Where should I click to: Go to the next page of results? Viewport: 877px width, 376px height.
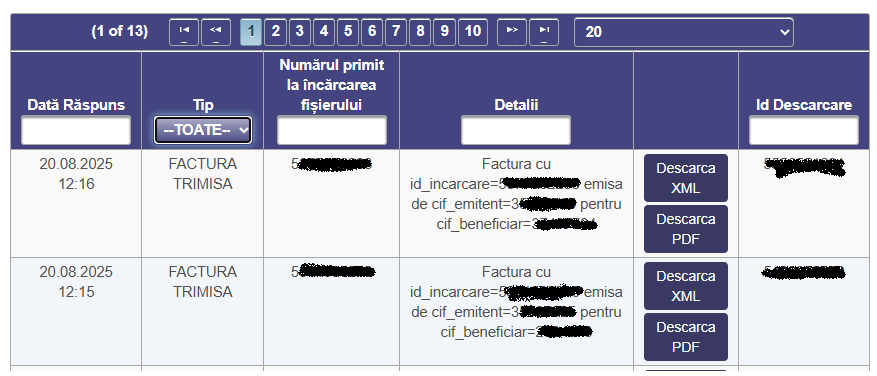(x=512, y=32)
